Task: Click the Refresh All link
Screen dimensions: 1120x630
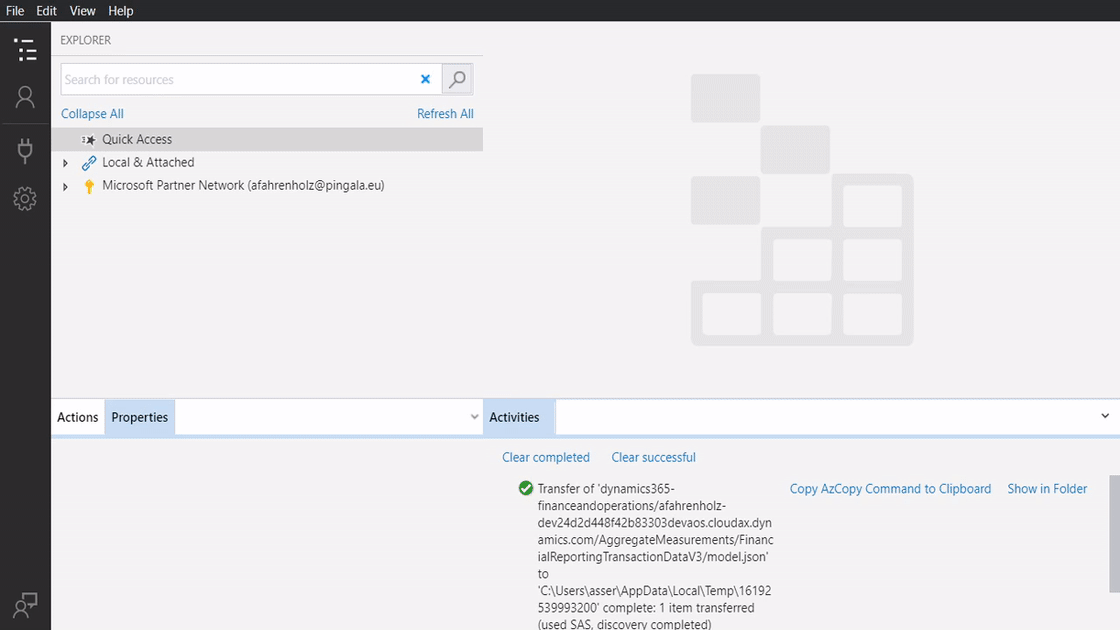Action: coord(445,114)
